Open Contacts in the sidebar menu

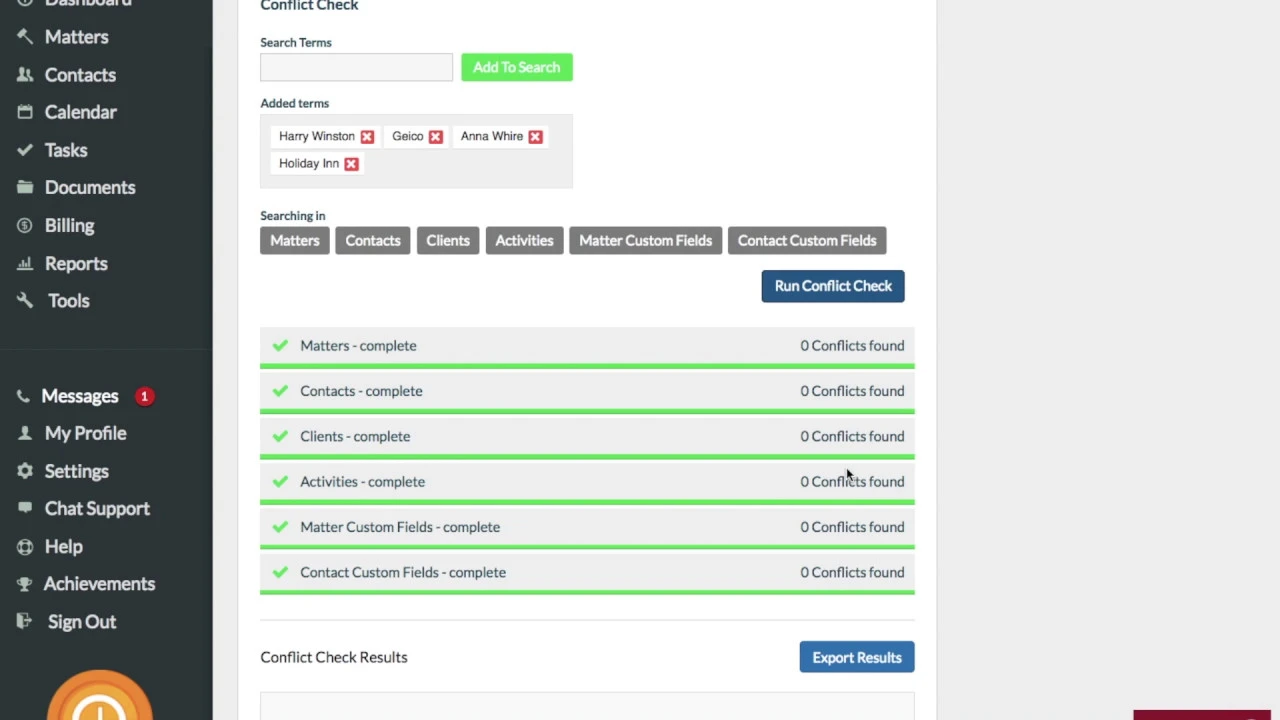(80, 75)
